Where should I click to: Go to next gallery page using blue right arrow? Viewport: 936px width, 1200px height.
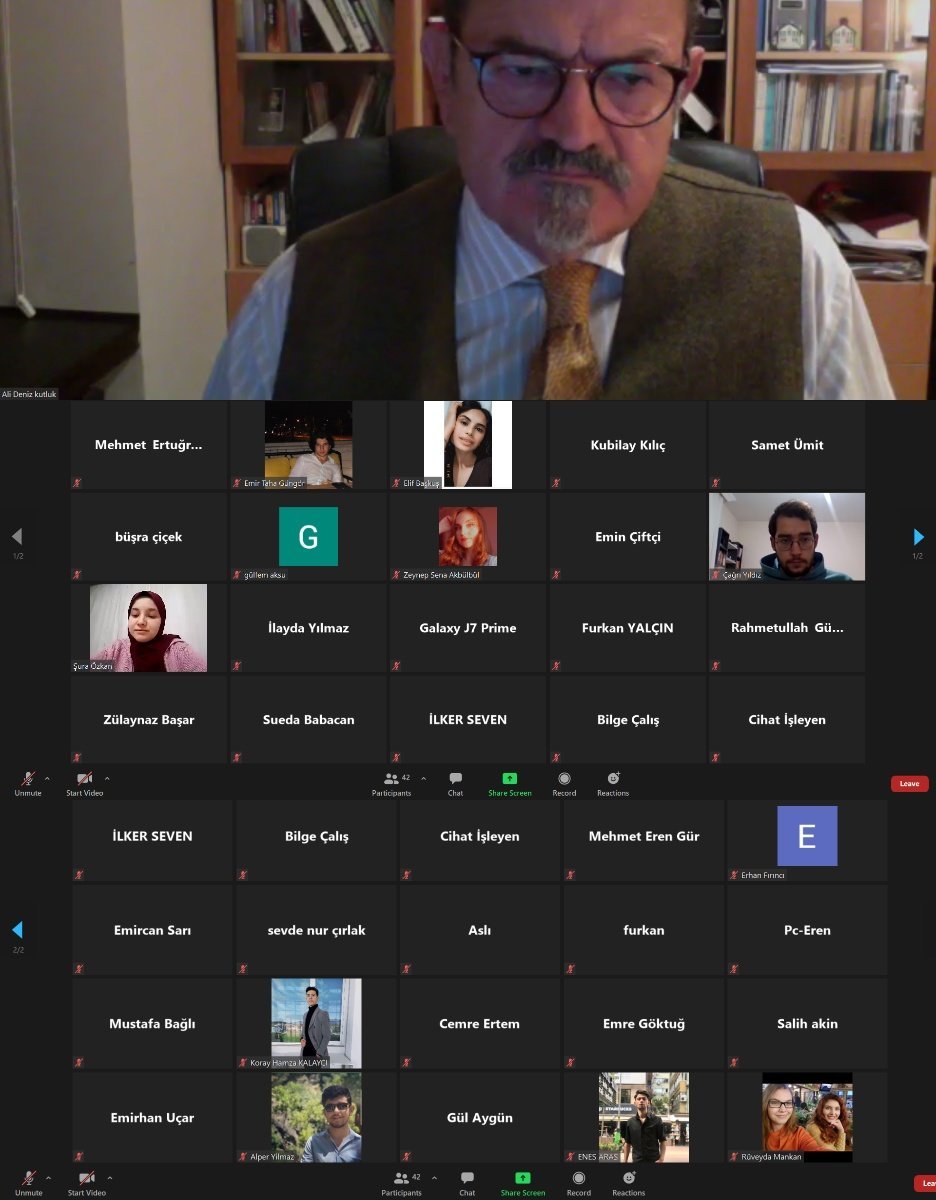pos(918,537)
